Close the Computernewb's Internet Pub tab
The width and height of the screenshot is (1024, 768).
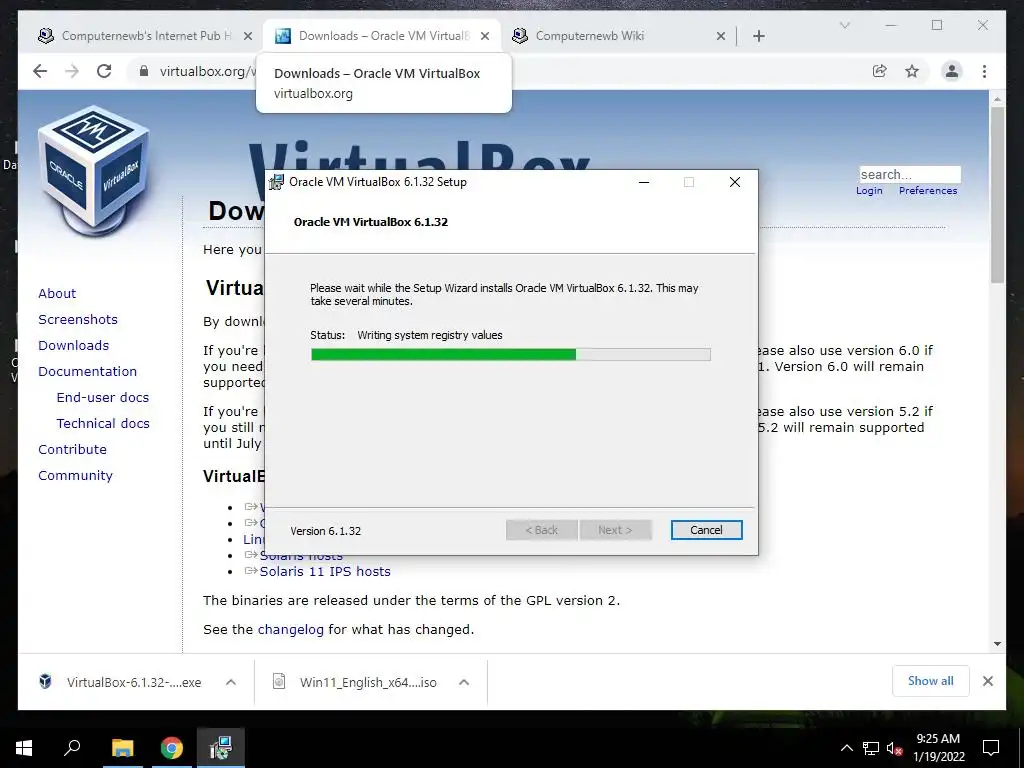[248, 36]
